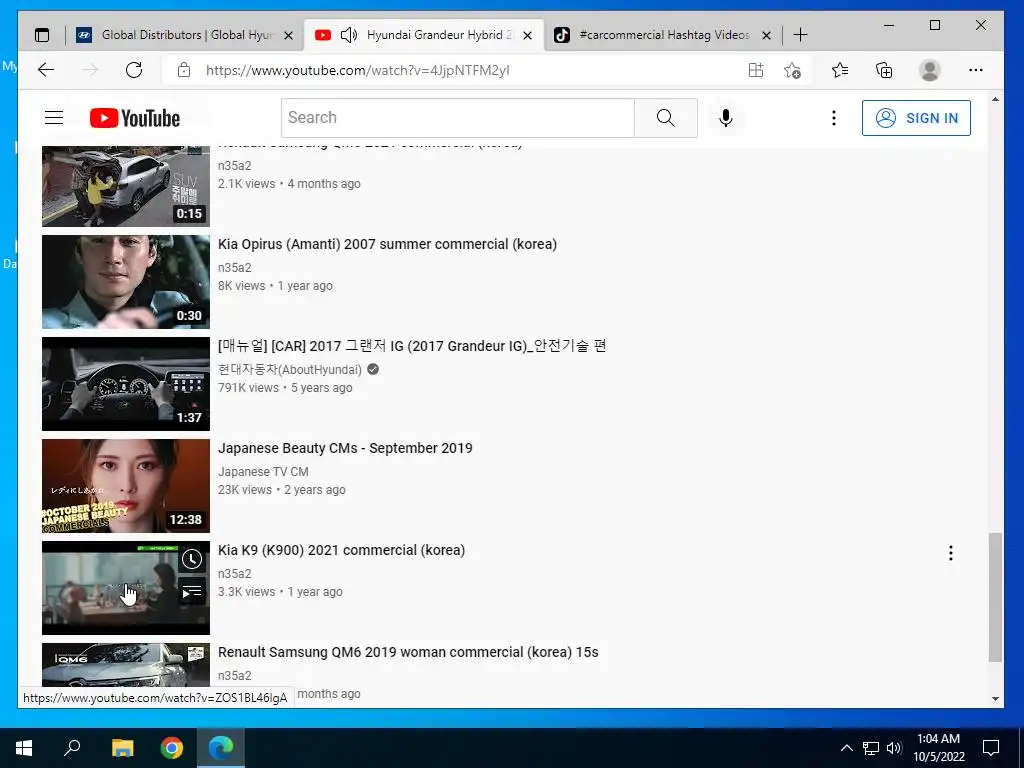
Task: Open the 2017 Grandeur IG video thumbnail
Action: [126, 383]
